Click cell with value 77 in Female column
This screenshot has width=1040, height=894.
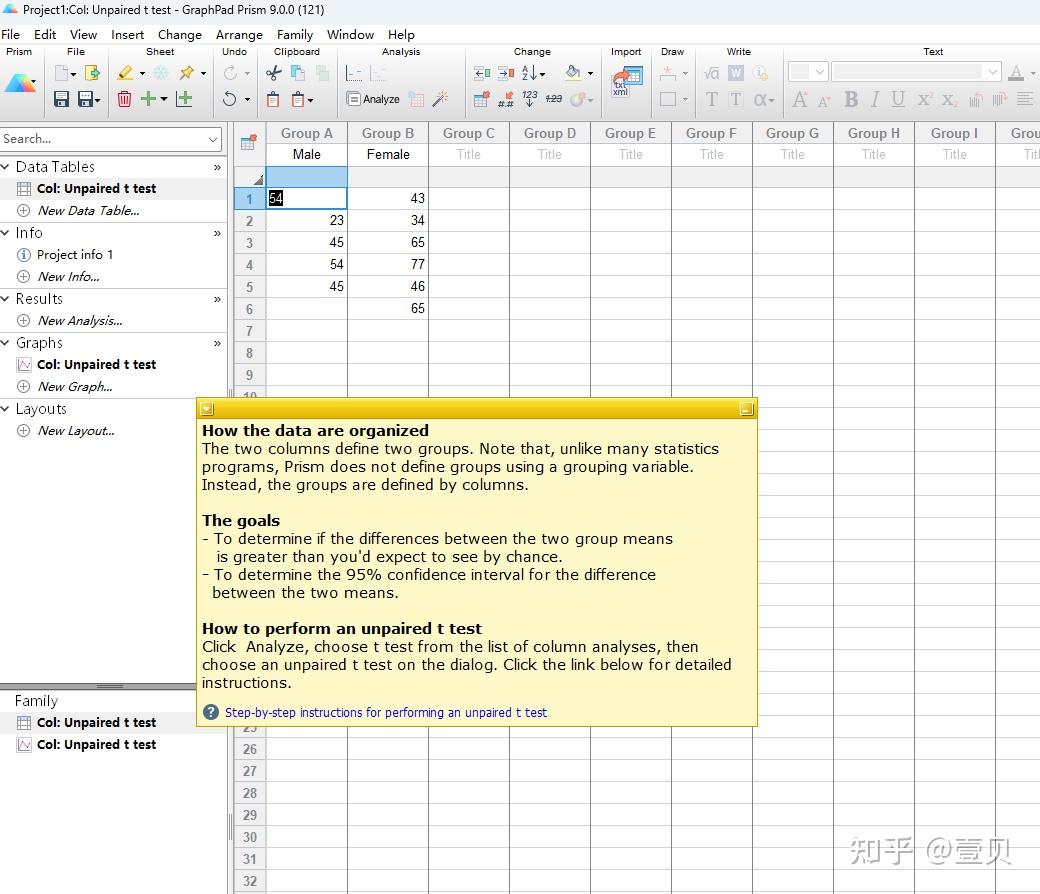coord(388,265)
